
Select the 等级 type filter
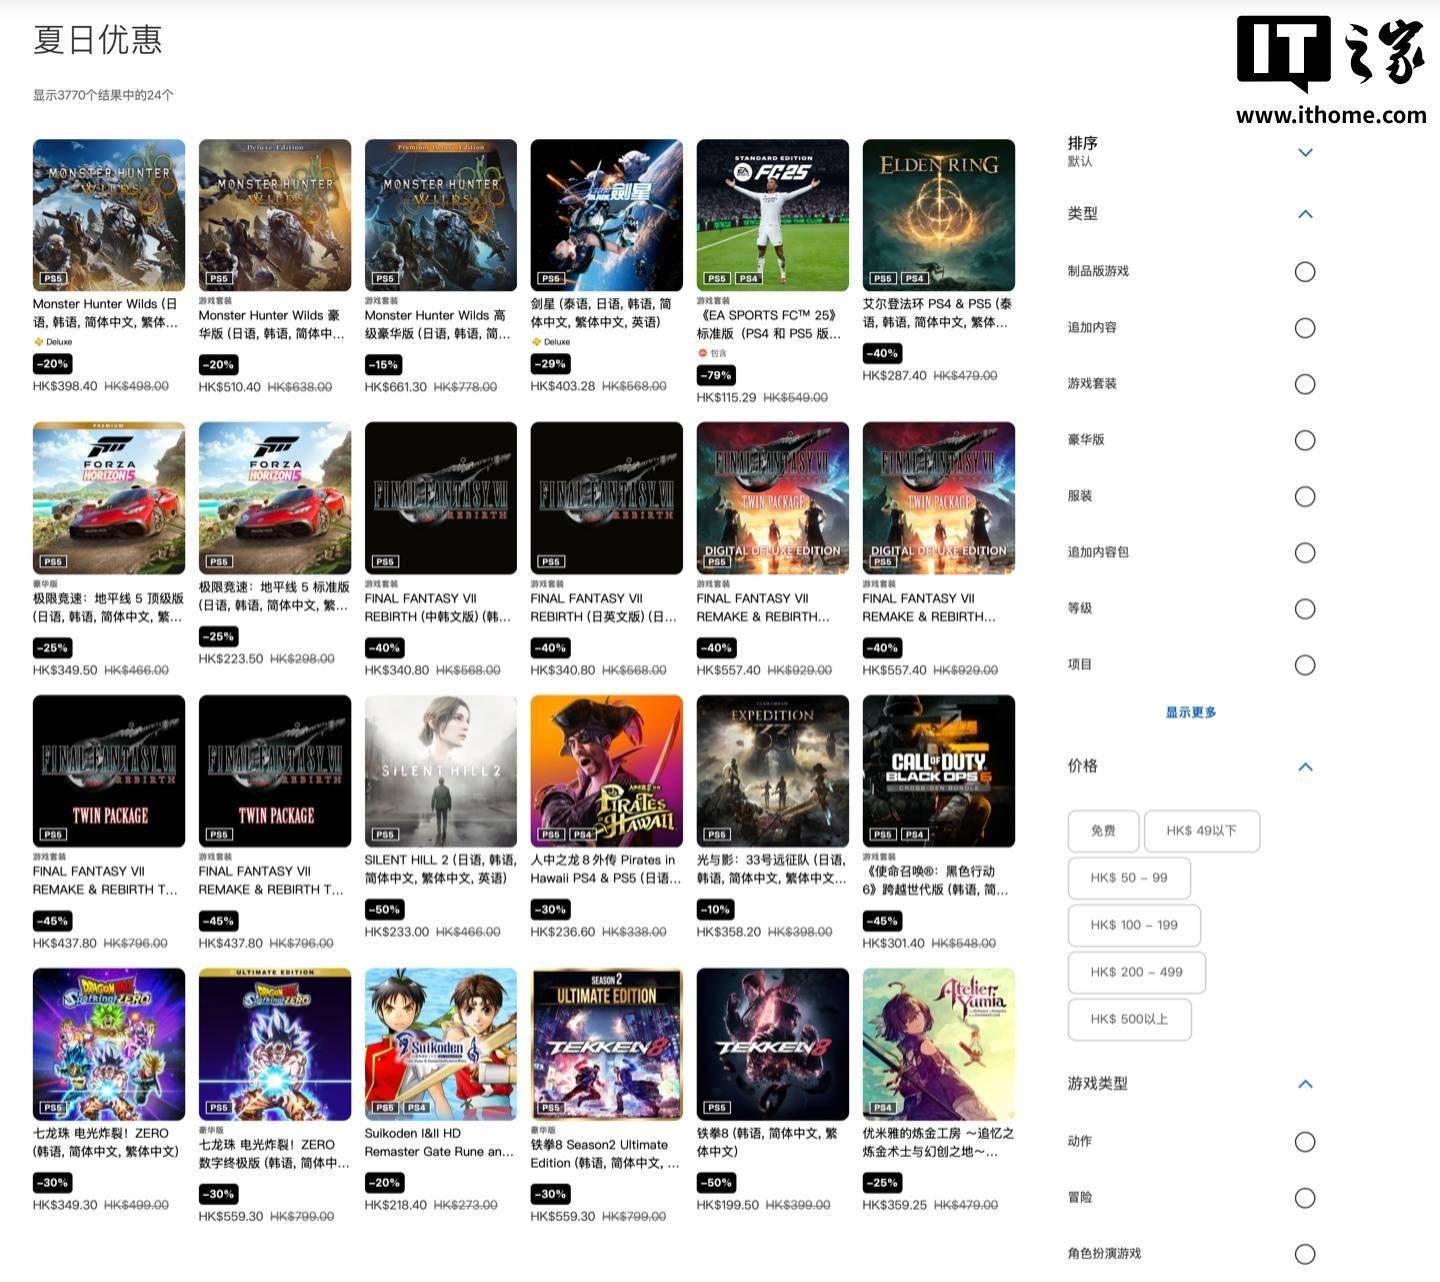click(1305, 609)
